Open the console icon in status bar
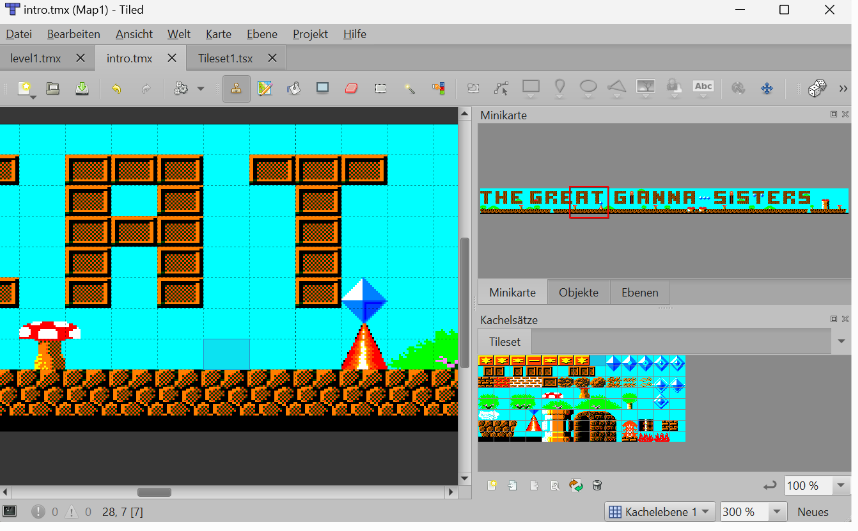This screenshot has height=531, width=858. click(11, 512)
